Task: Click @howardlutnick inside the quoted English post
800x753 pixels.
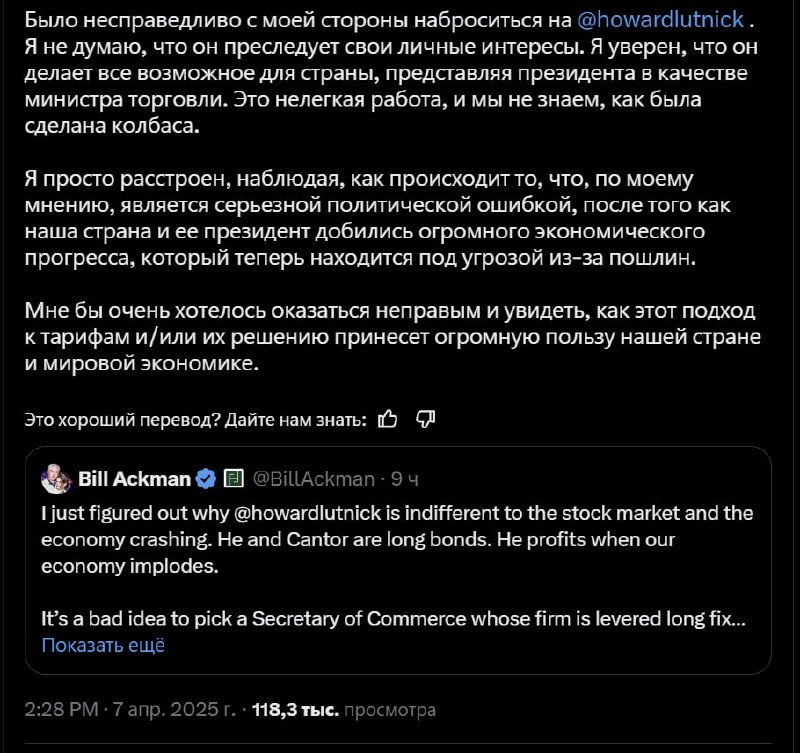Action: point(307,513)
